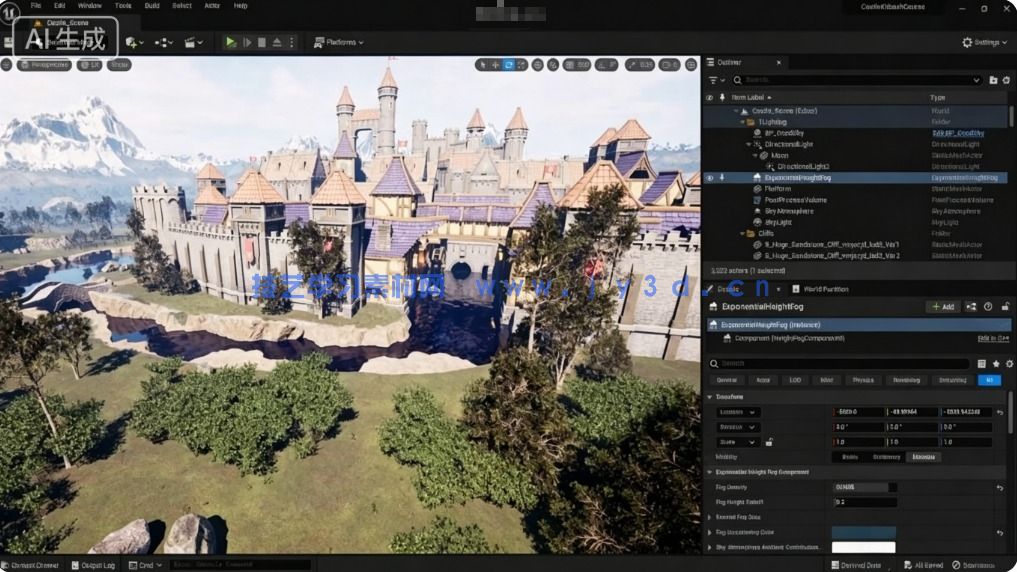Click the Eject button in the play toolbar
Screen dimensions: 1017x572
(277, 42)
